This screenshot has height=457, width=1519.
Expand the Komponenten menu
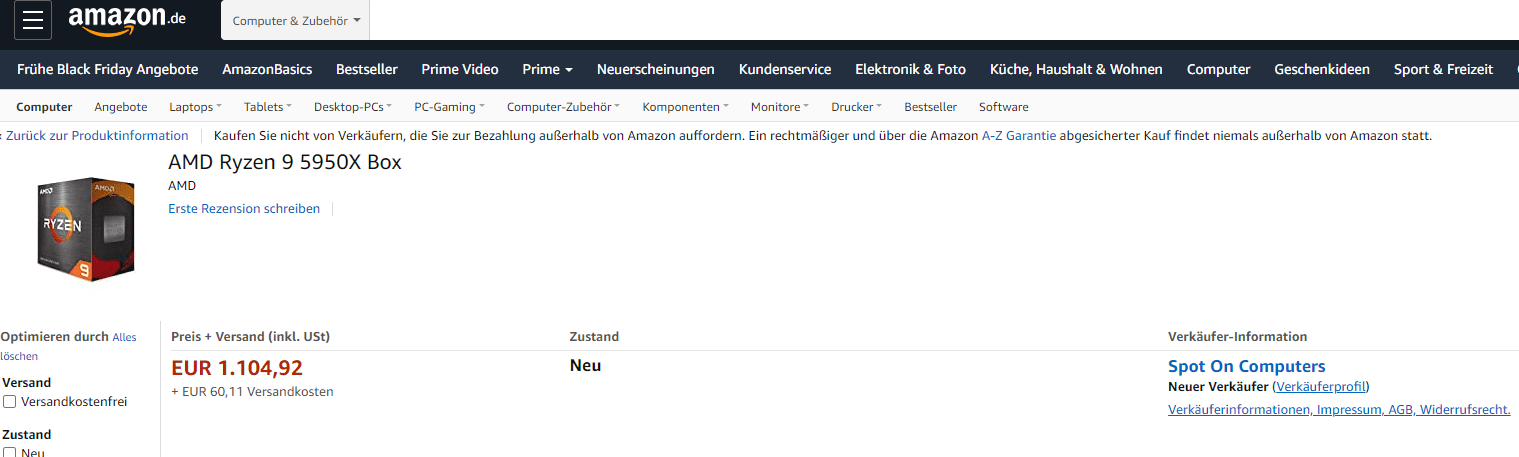[685, 107]
